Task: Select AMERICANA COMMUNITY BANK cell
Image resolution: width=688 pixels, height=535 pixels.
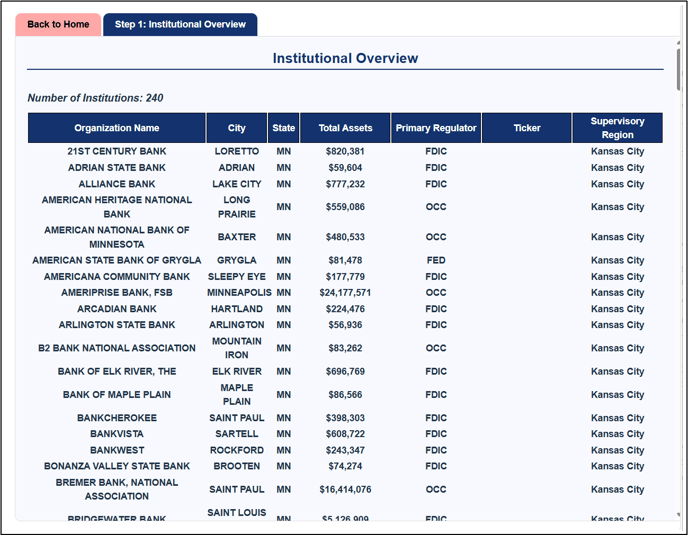Action: coord(117,276)
